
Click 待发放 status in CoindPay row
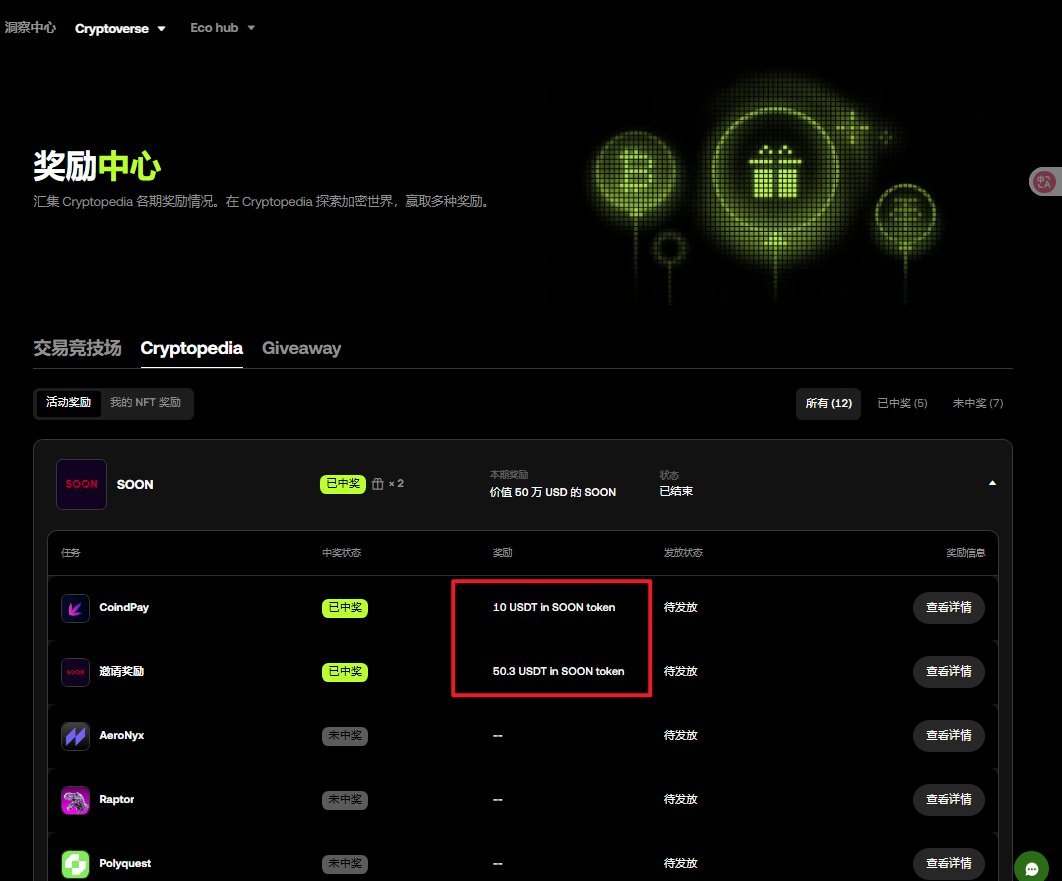click(680, 607)
